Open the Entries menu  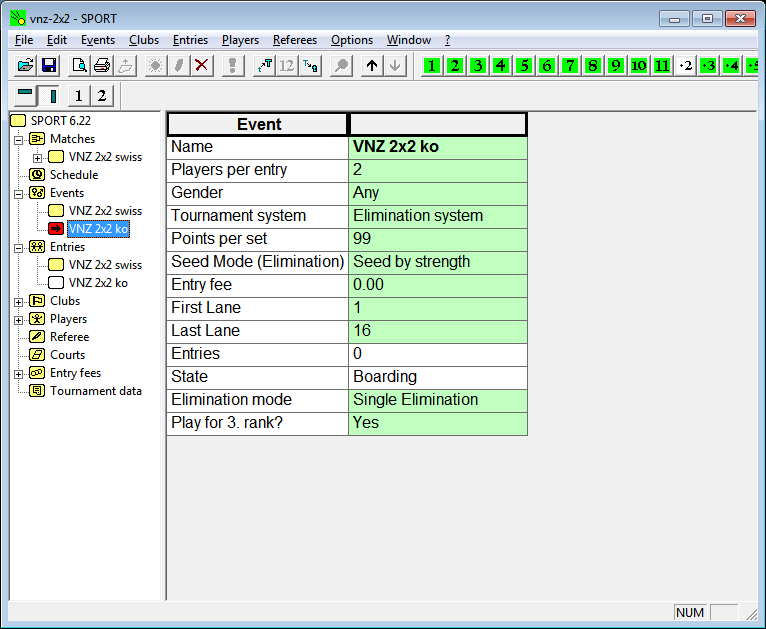(190, 40)
